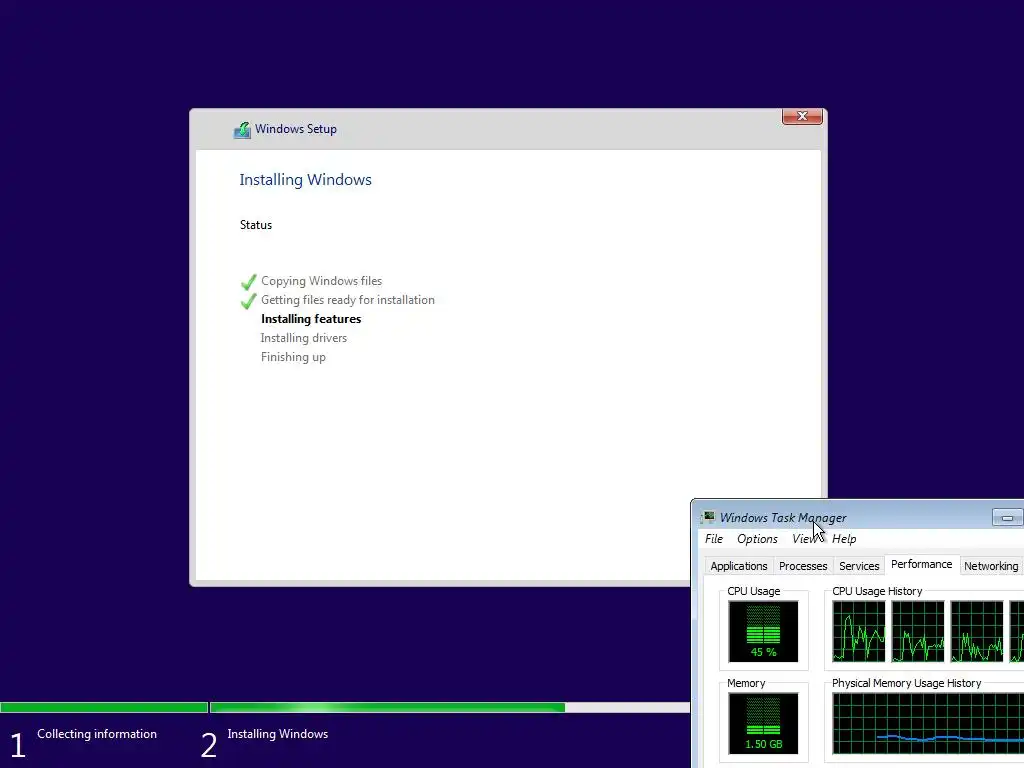The width and height of the screenshot is (1024, 768).
Task: Click the 'Installing drivers' step text
Action: (304, 338)
